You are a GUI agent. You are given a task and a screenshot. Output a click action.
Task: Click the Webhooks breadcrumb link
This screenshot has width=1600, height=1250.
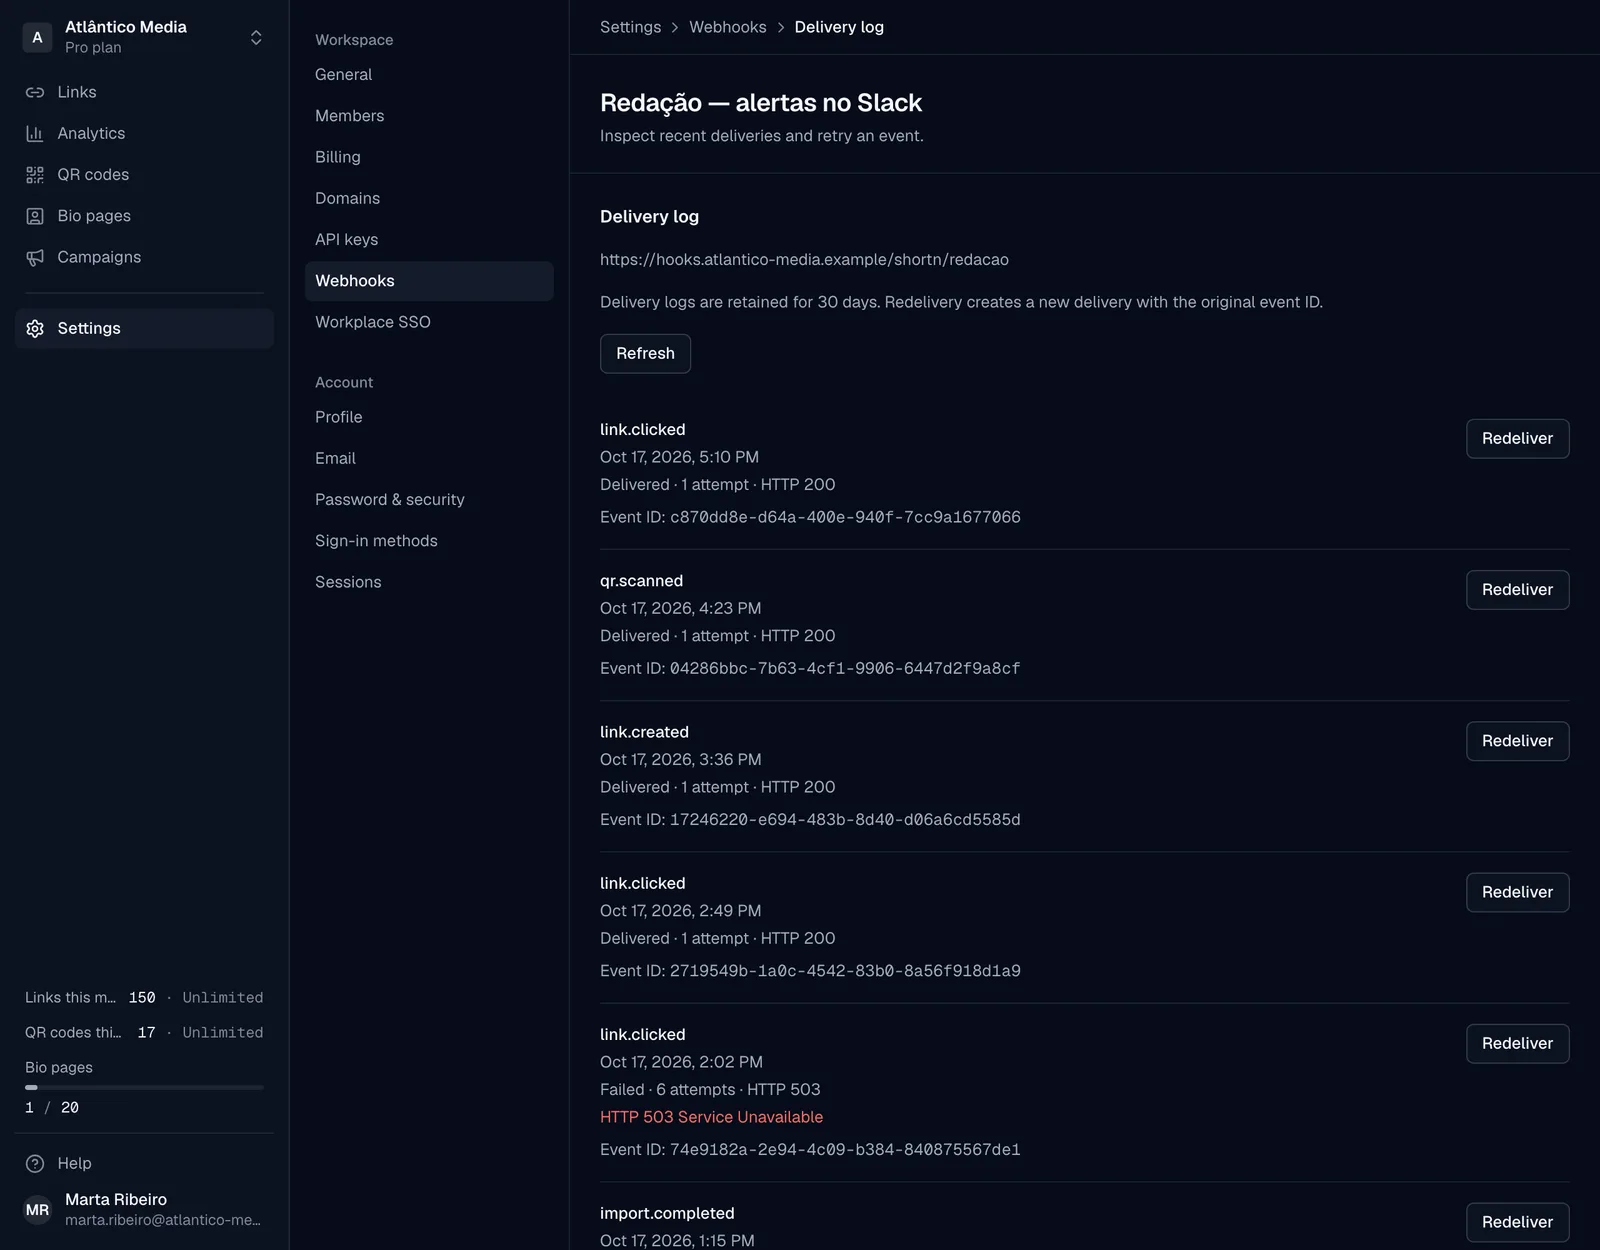tap(728, 27)
